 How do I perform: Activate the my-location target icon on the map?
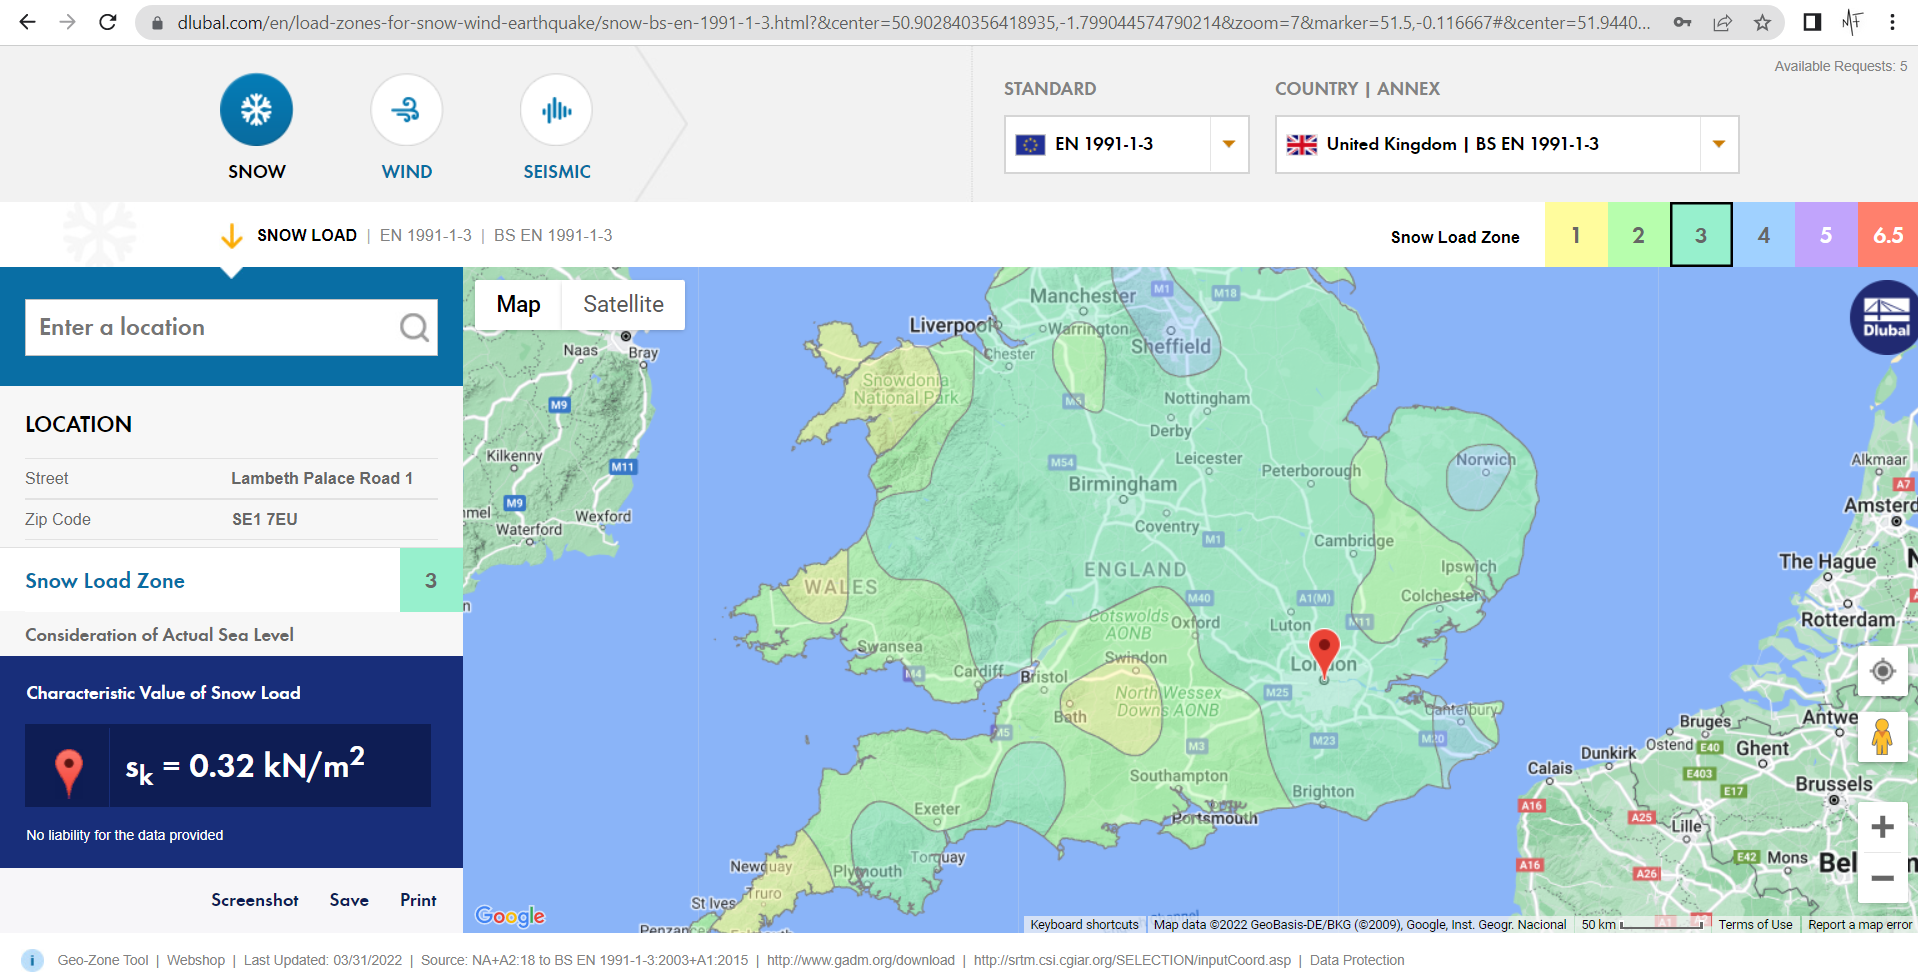click(1883, 671)
